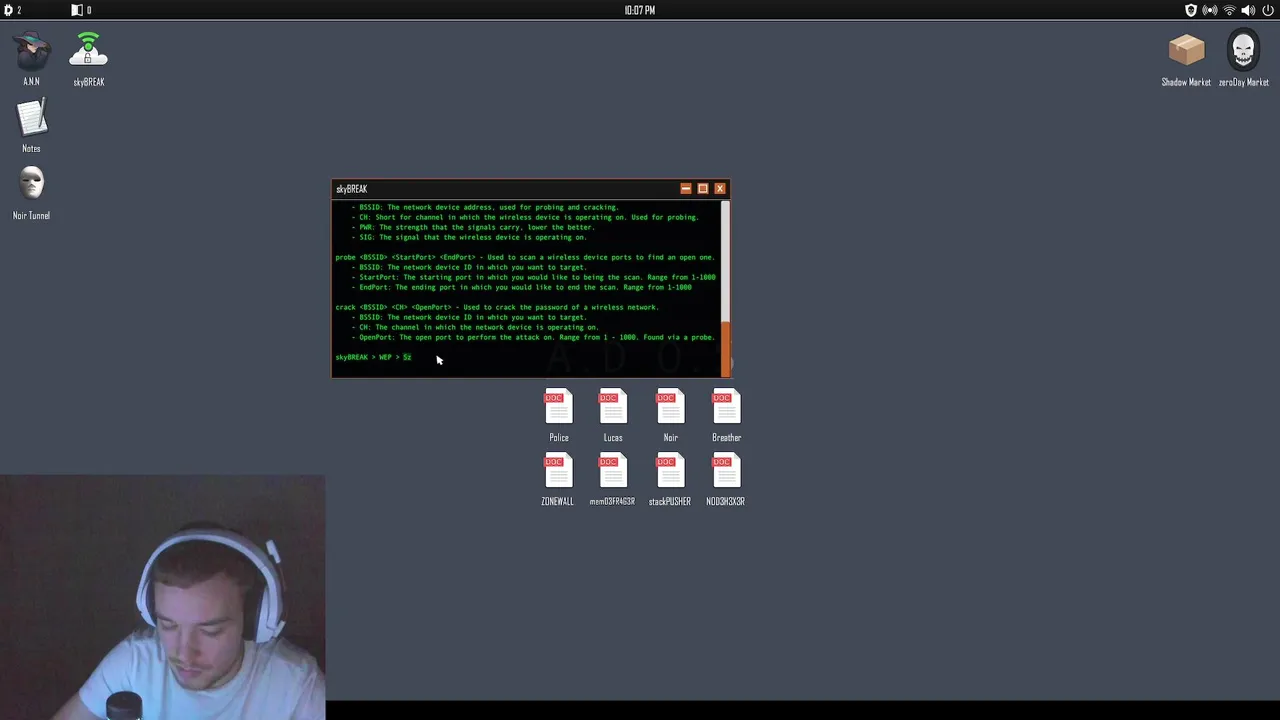Click the speaker volume icon
The height and width of the screenshot is (720, 1280).
(x=1248, y=10)
